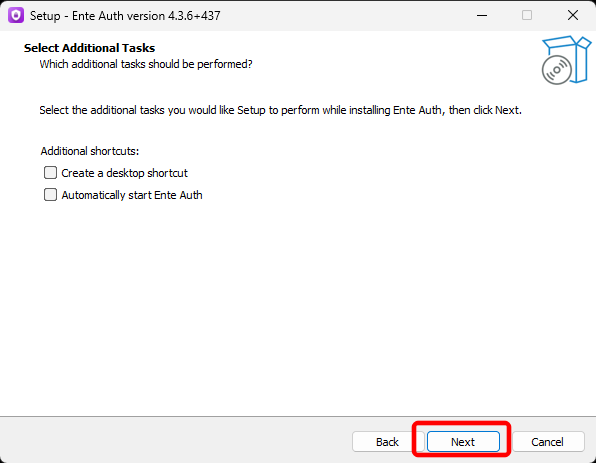Viewport: 596px width, 463px height.
Task: Click the "Select Additional Tasks" heading
Action: 89,48
